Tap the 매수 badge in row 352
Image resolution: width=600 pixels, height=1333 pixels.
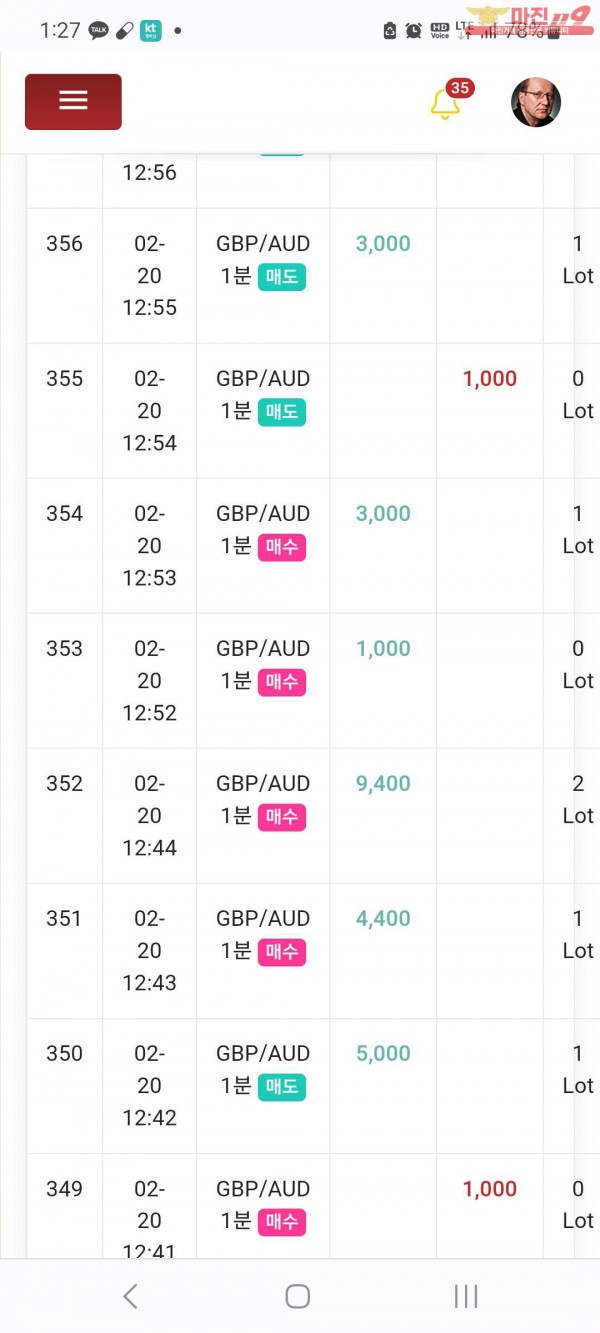coord(282,817)
